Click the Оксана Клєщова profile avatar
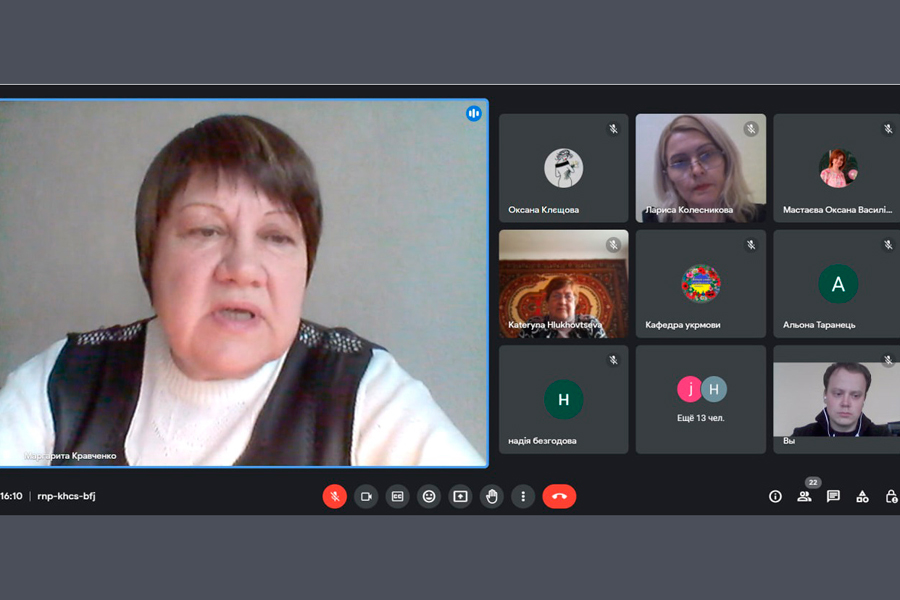The image size is (900, 600). (564, 168)
